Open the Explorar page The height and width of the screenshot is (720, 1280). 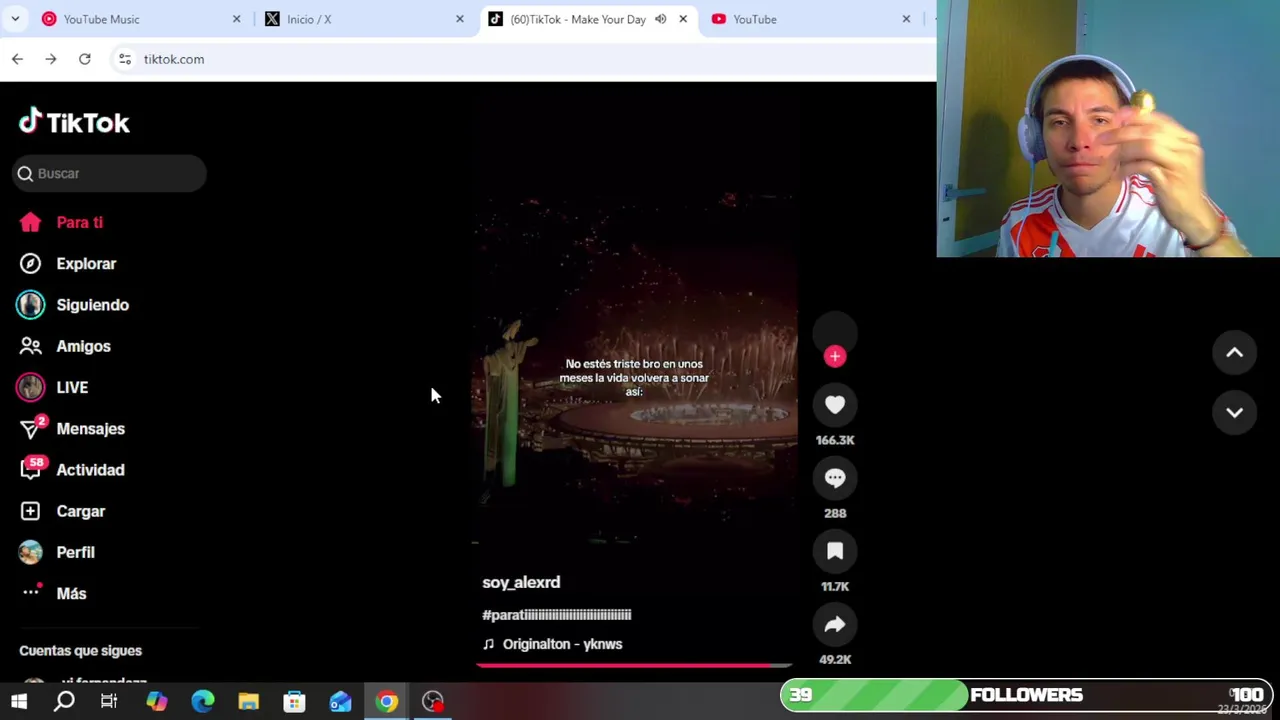(68, 263)
